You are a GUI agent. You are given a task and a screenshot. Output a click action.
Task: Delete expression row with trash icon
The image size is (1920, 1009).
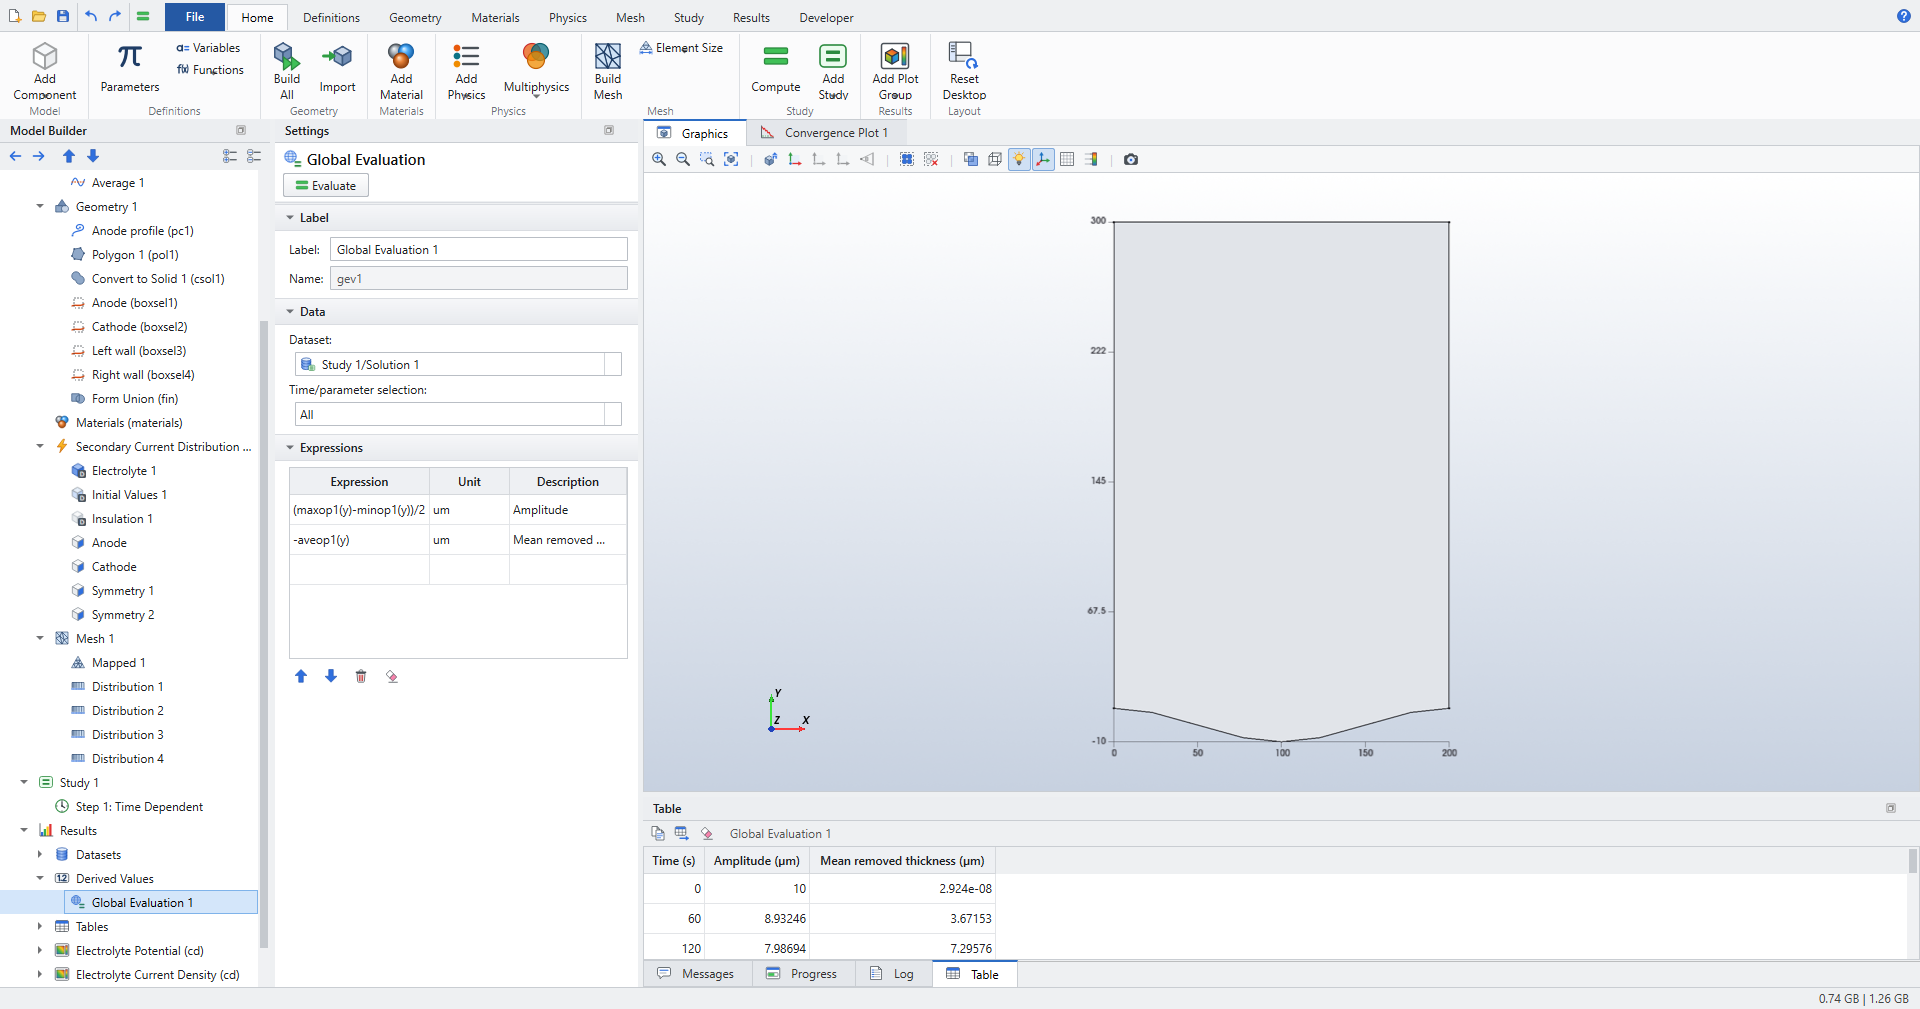click(361, 677)
